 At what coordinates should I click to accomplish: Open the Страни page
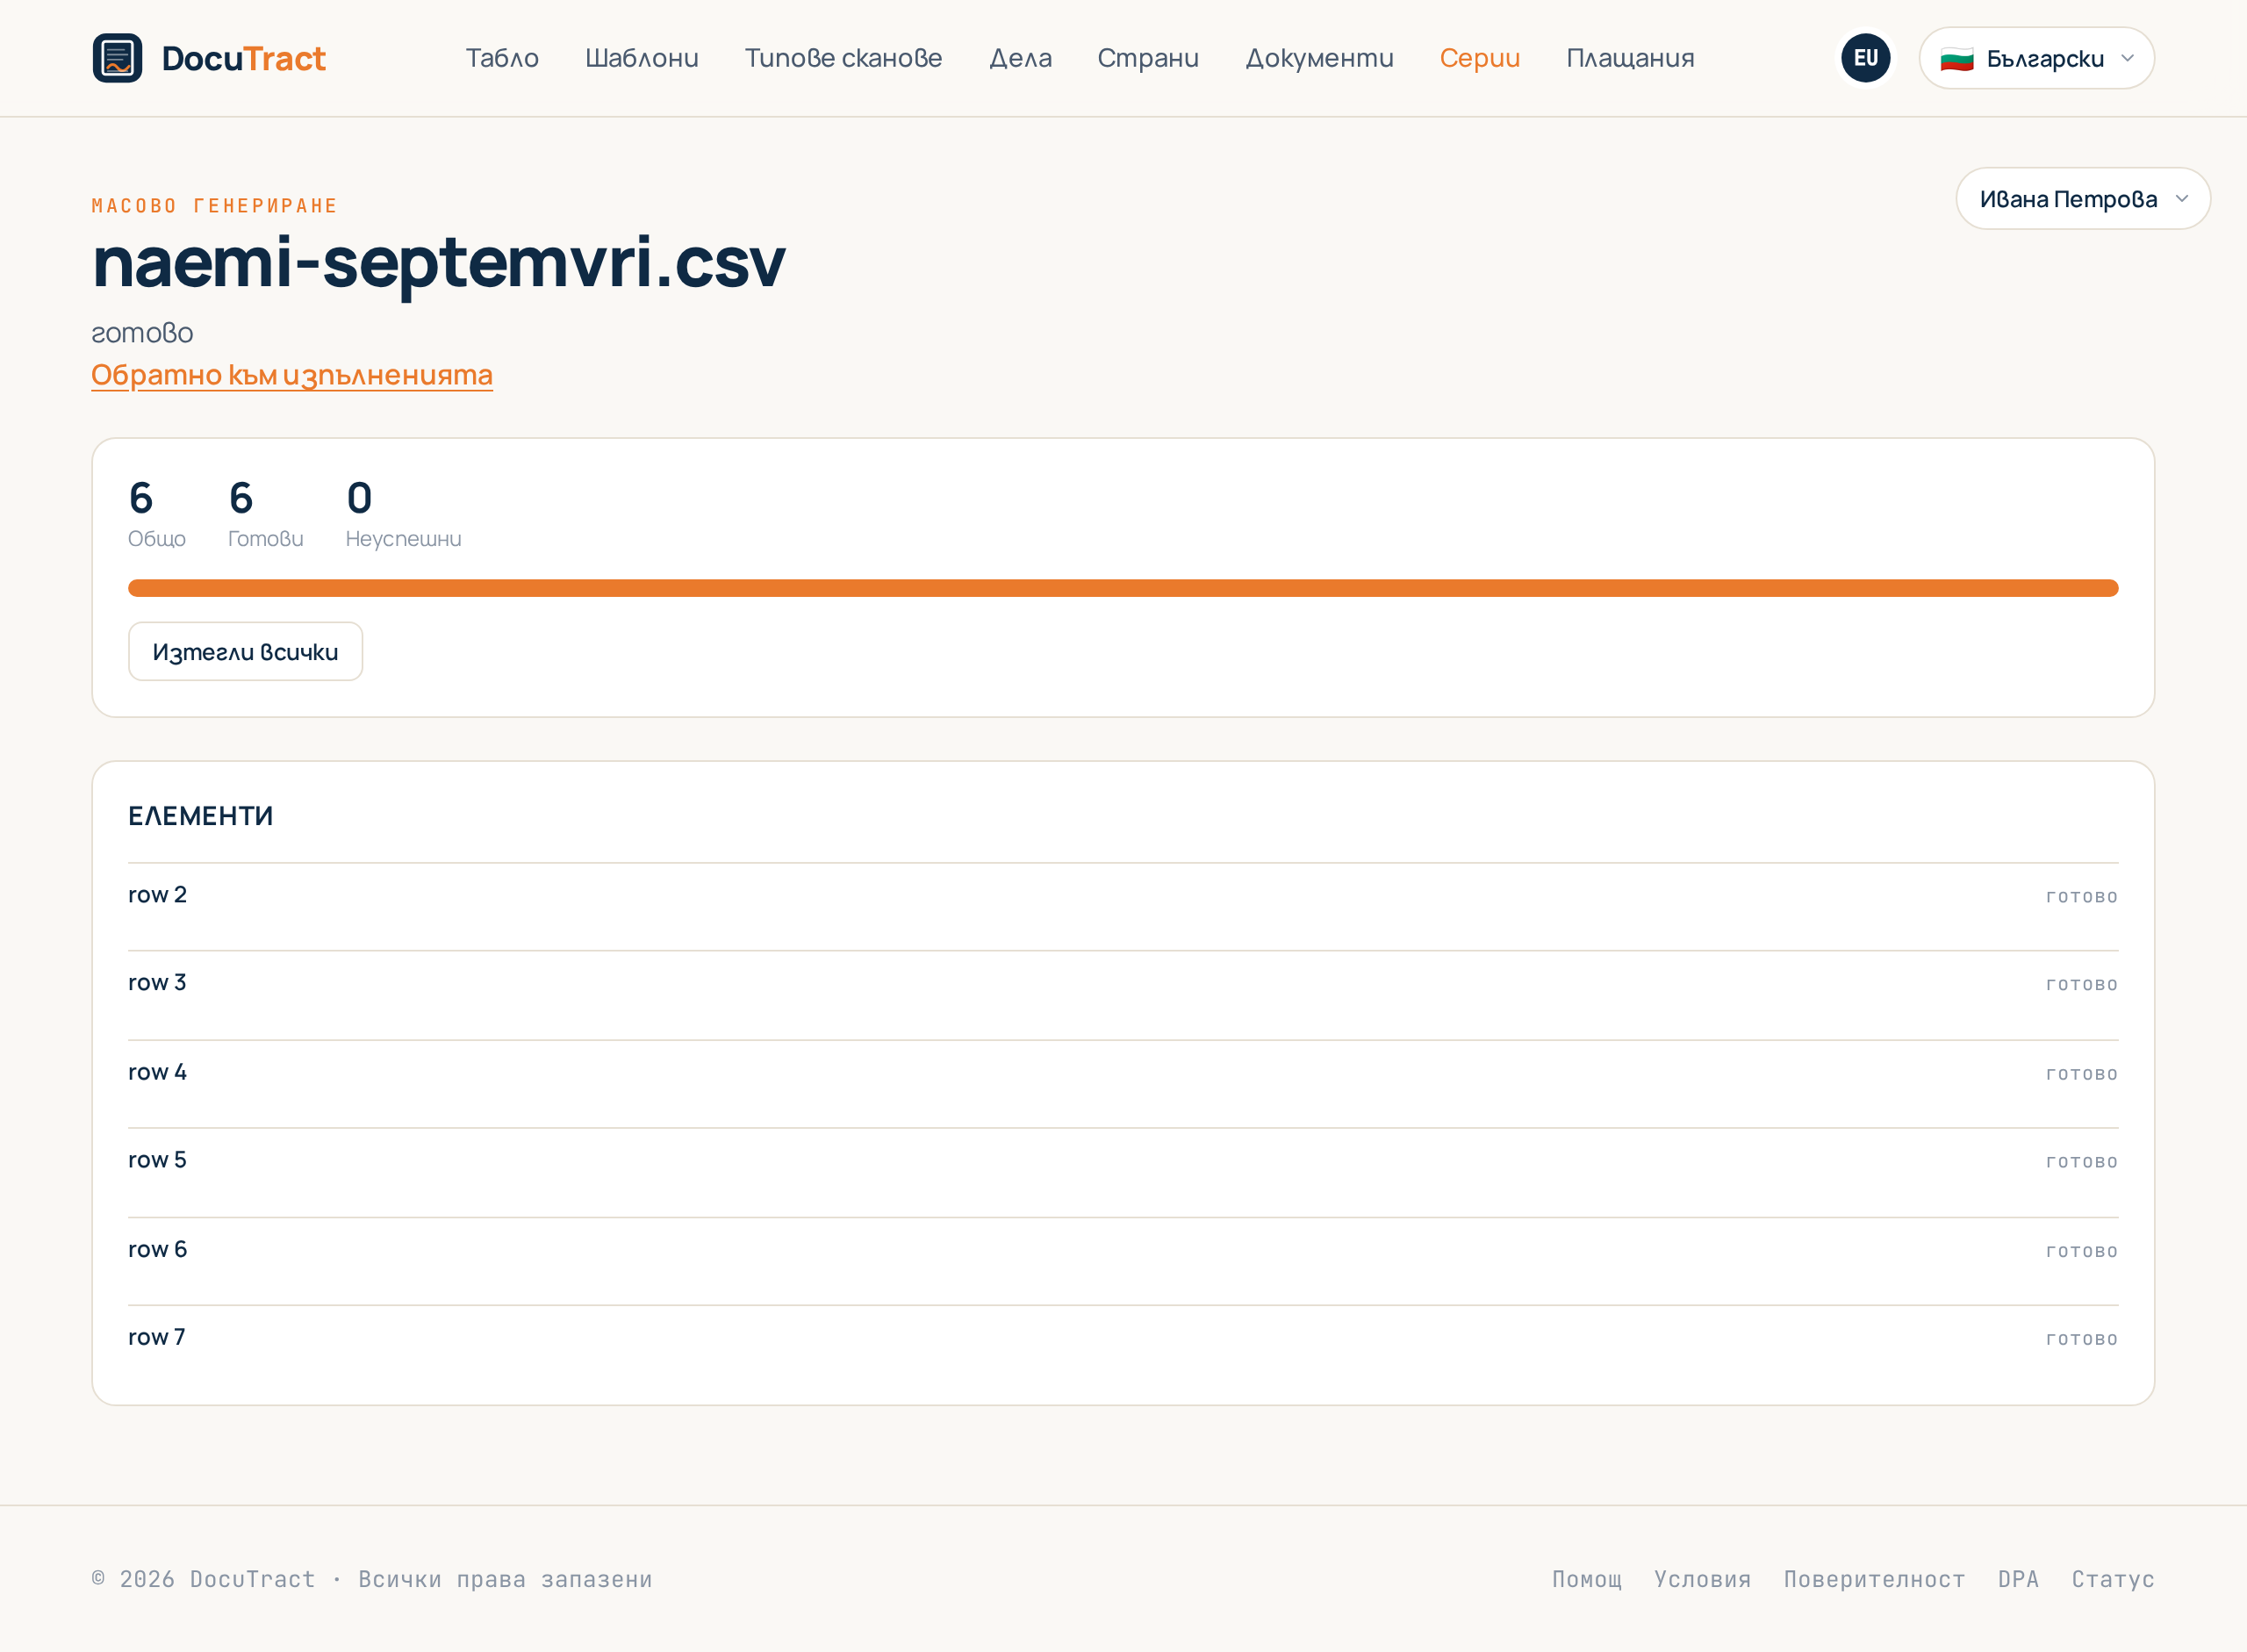pos(1148,58)
